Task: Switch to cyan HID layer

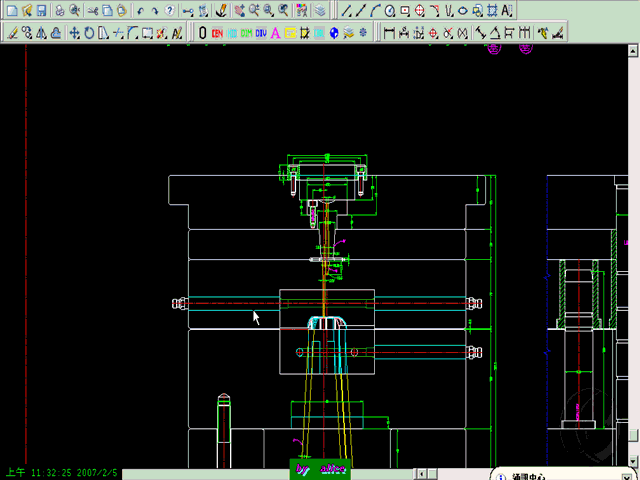Action: (x=232, y=33)
